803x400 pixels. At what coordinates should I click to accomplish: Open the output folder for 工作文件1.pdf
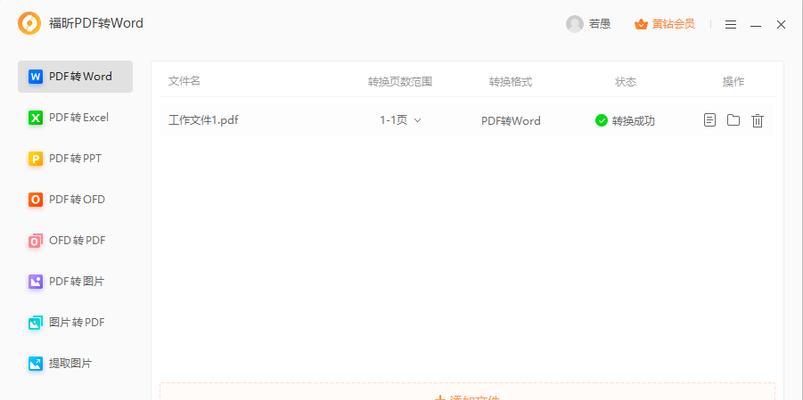(733, 120)
